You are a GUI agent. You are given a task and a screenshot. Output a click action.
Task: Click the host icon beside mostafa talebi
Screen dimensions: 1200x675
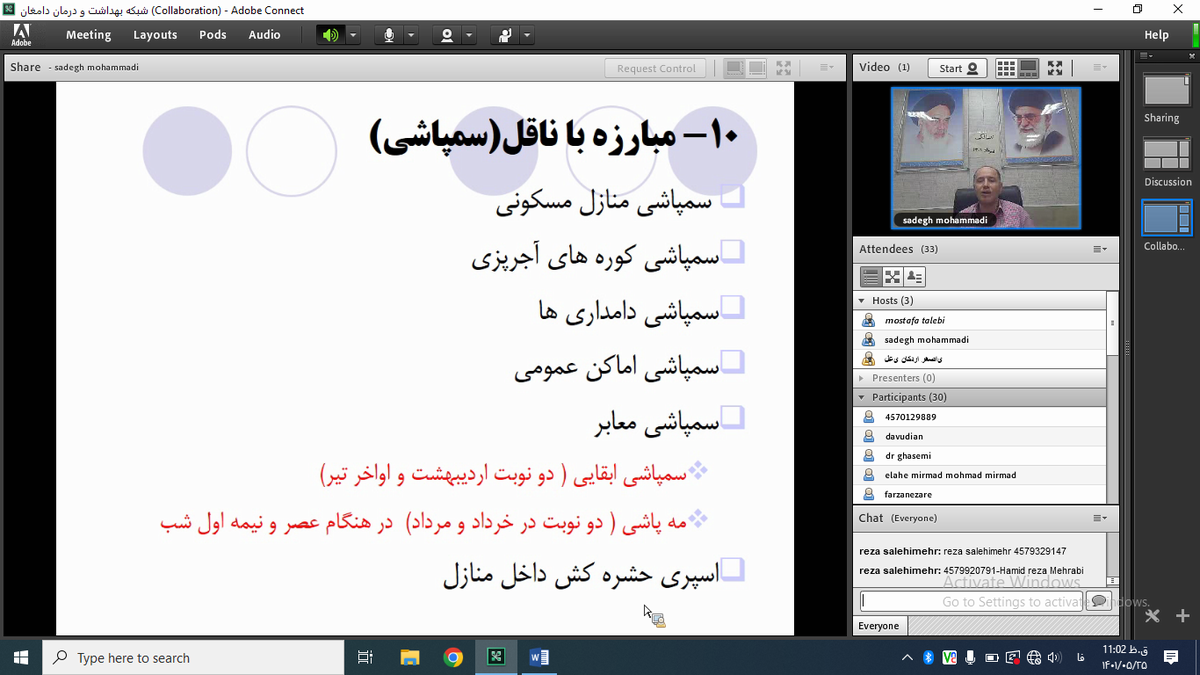(x=869, y=320)
